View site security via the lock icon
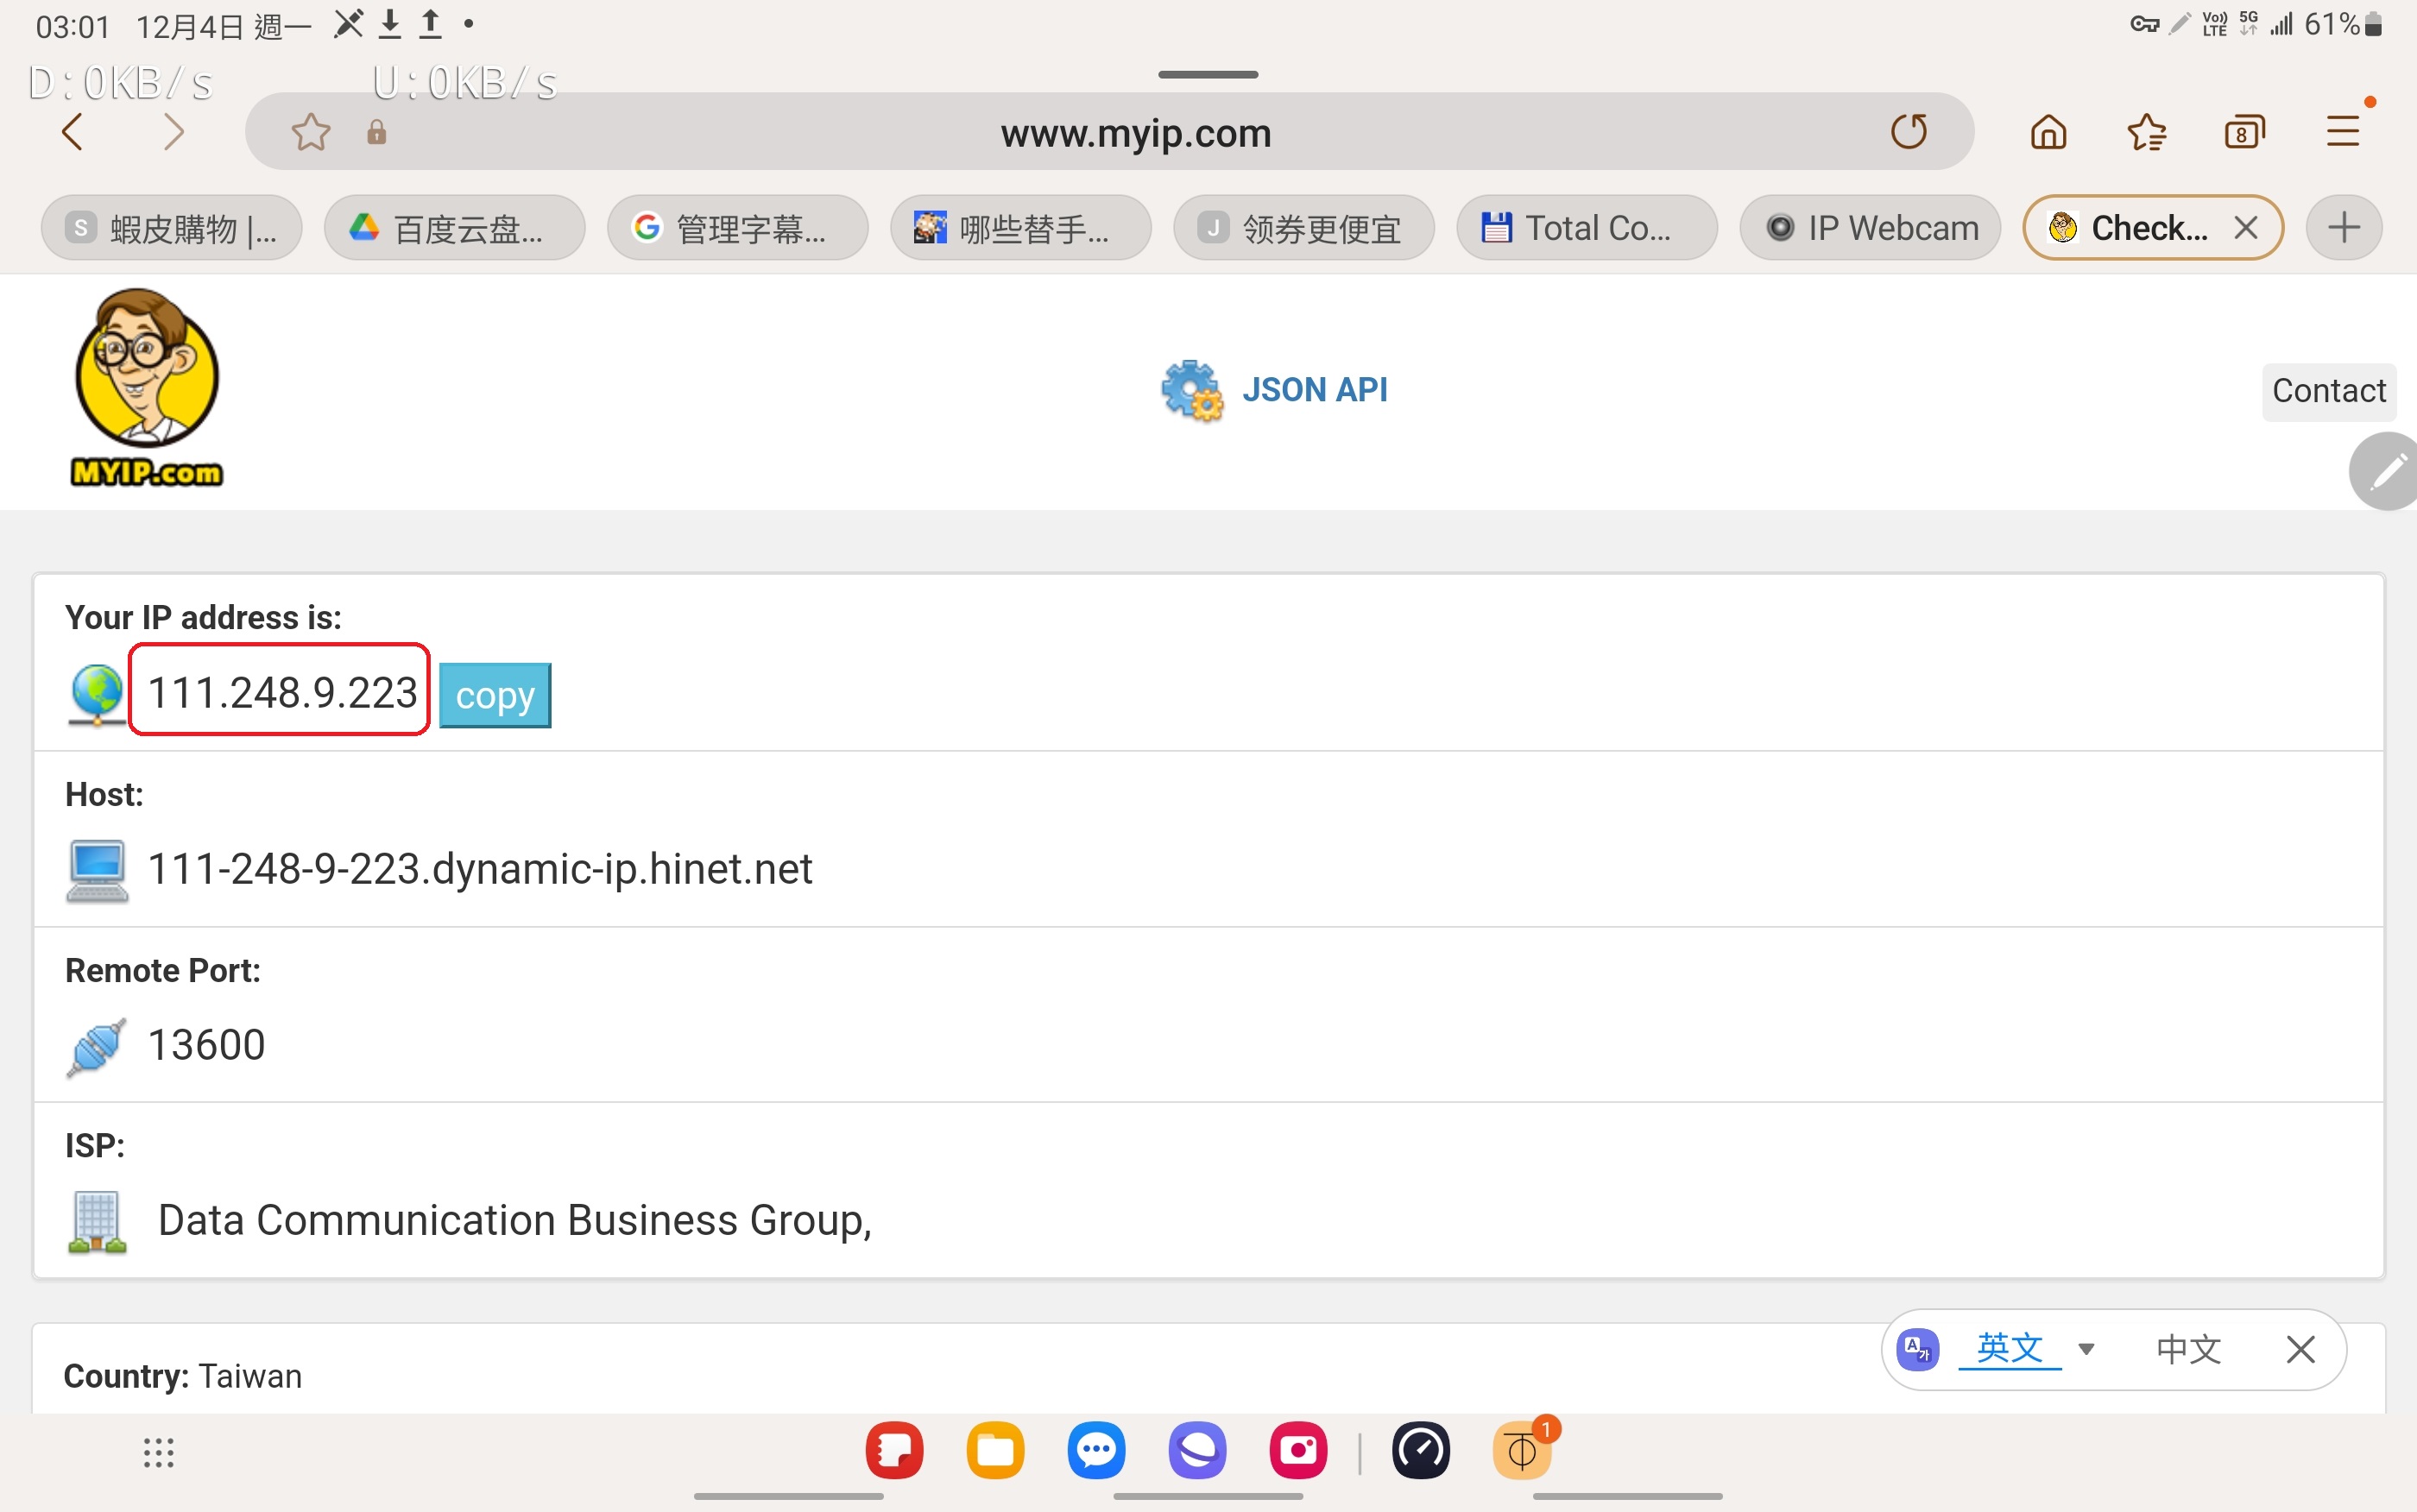This screenshot has width=2417, height=1512. (x=376, y=131)
